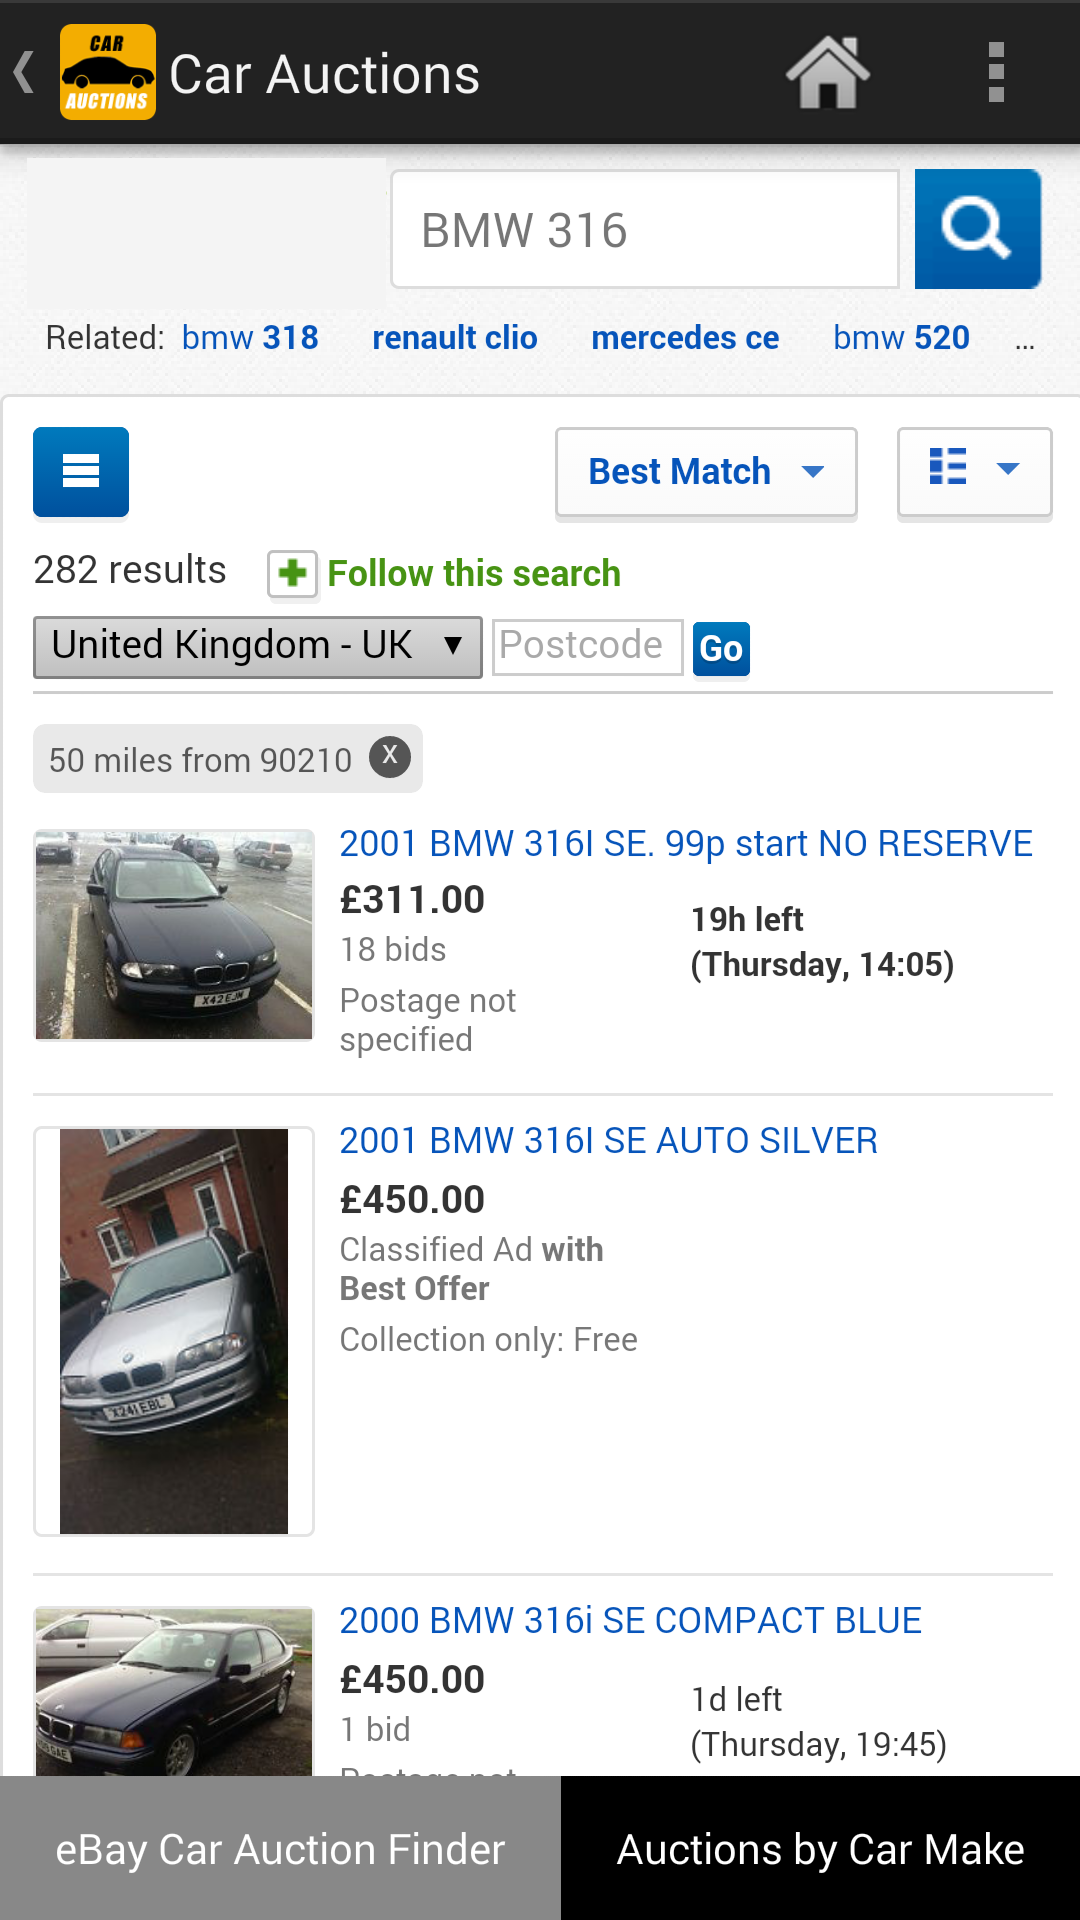Viewport: 1080px width, 1920px height.
Task: Open the 2001 BMW 316I SE AUTO SILVER listing
Action: (607, 1140)
